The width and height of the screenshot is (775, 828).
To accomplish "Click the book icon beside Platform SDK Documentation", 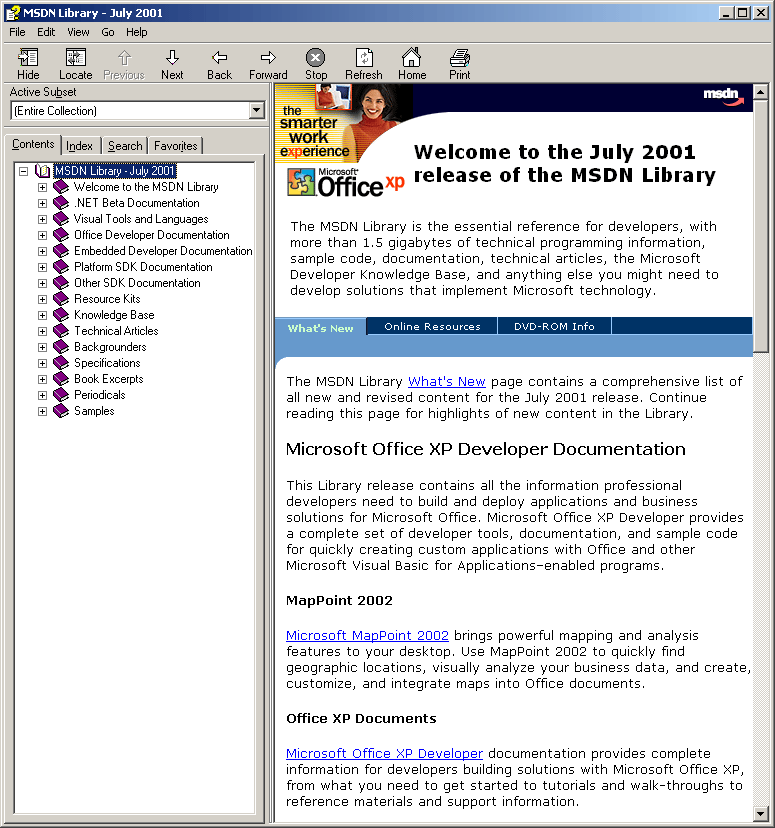I will 61,267.
